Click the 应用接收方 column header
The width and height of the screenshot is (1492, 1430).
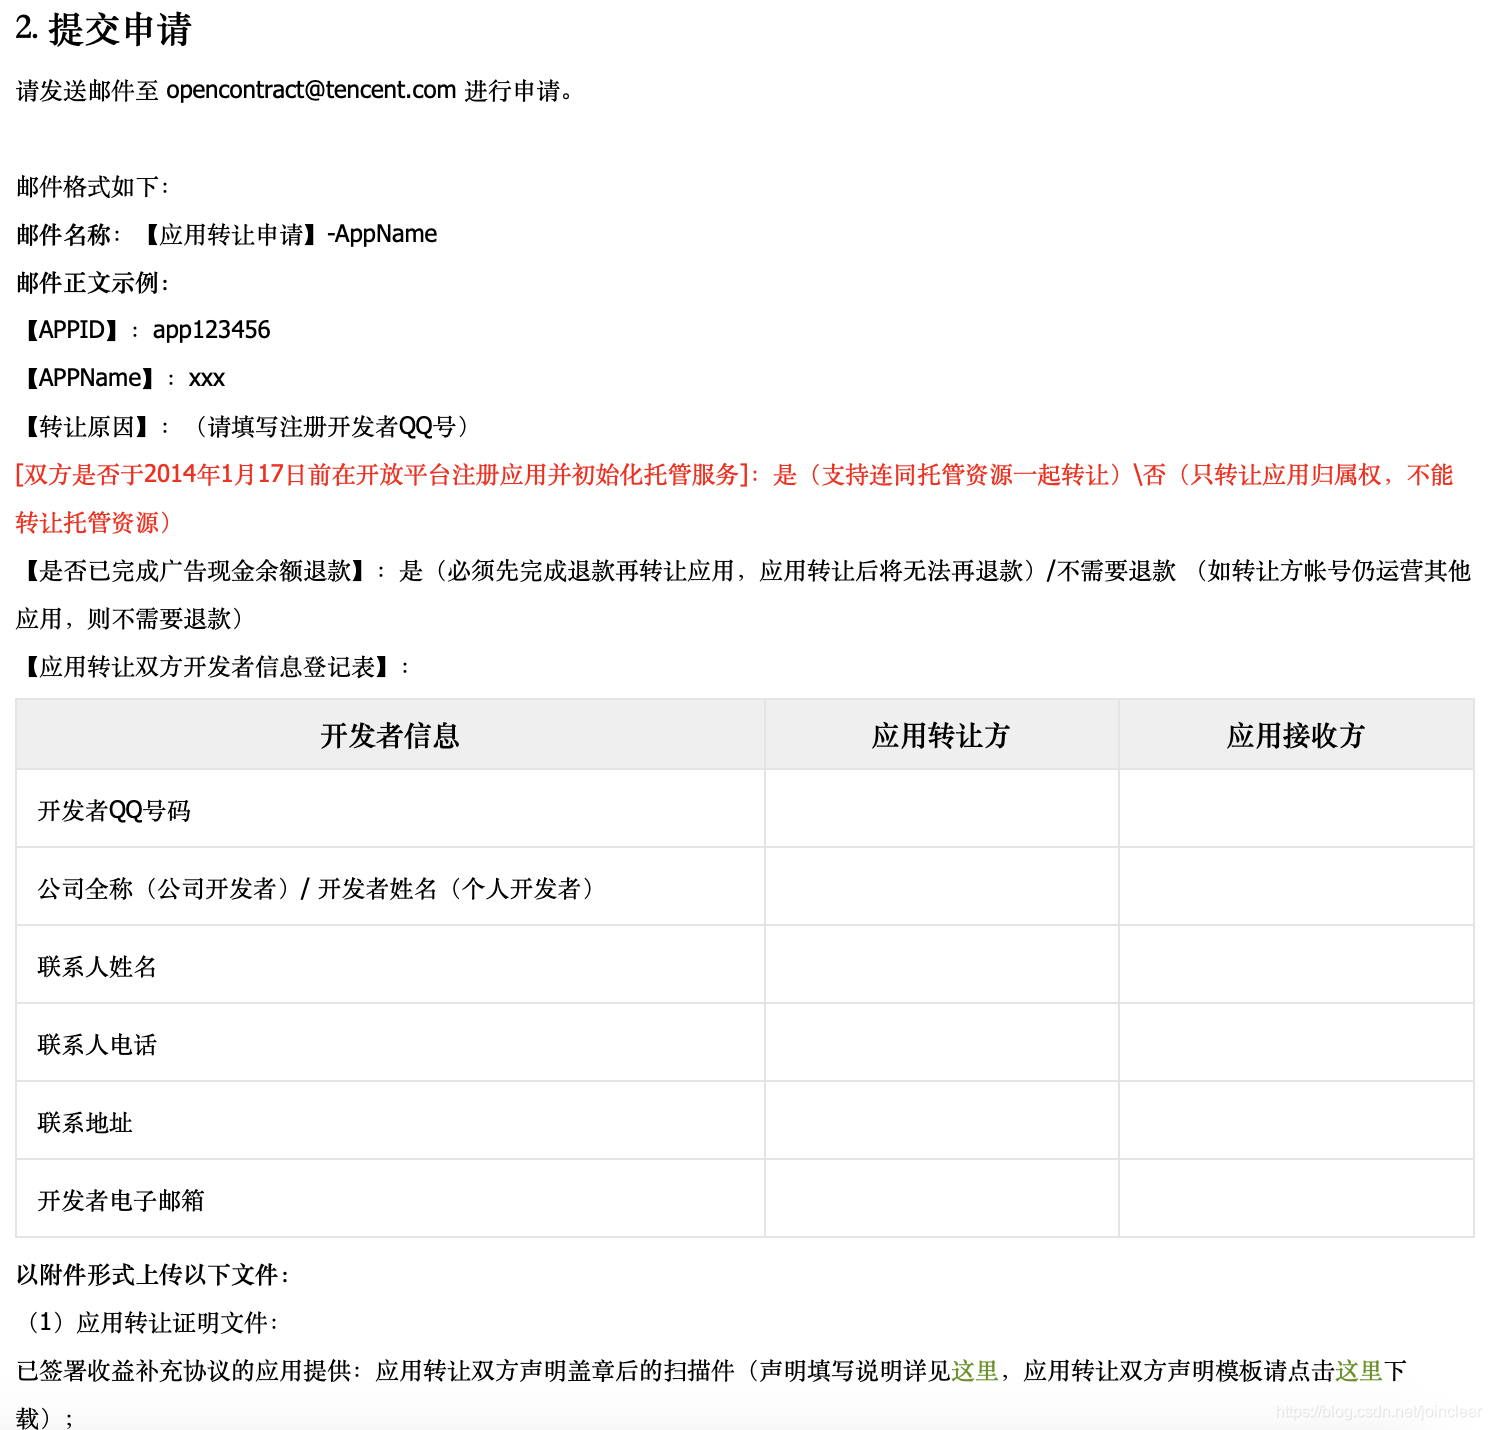point(1296,735)
